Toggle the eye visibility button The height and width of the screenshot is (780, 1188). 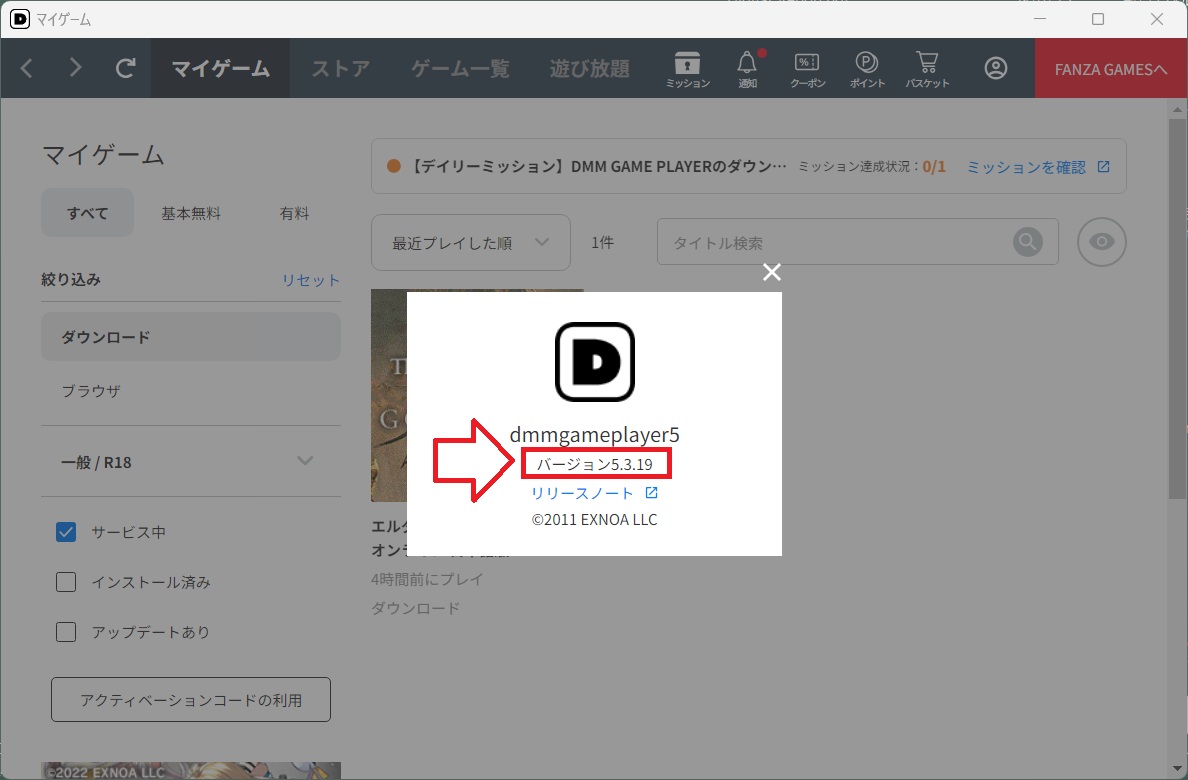1102,242
